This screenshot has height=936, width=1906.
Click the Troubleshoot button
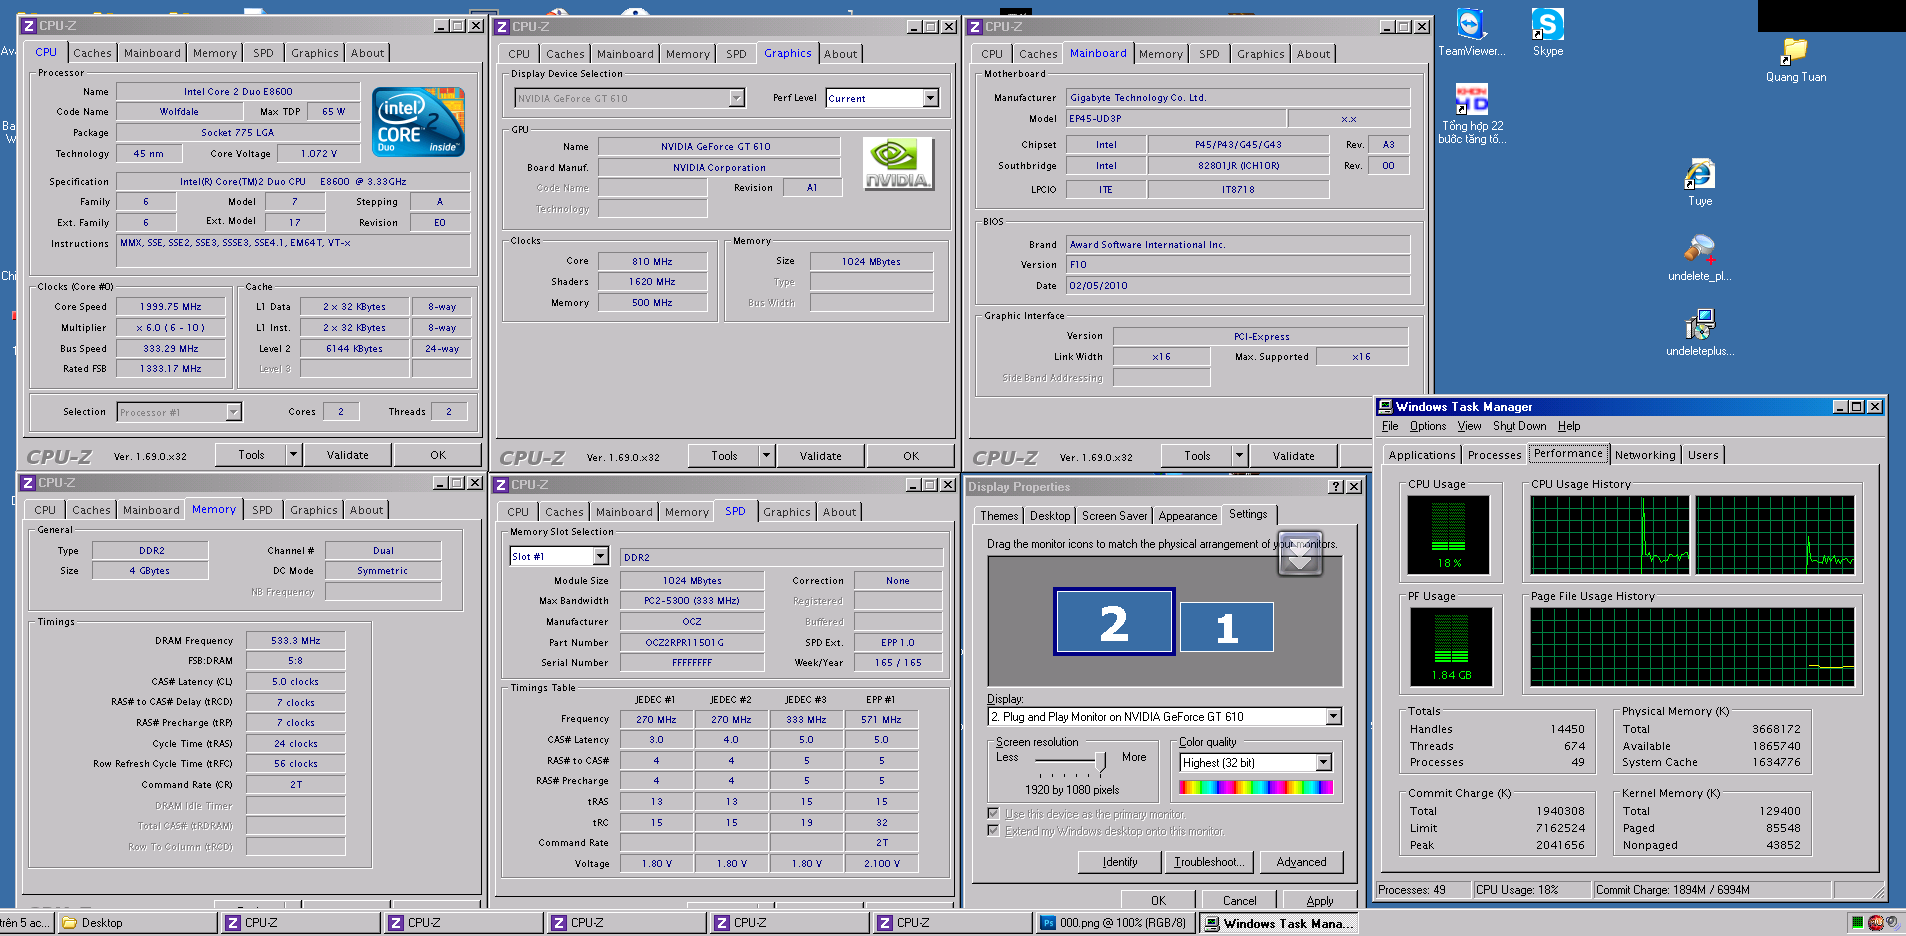click(1209, 862)
